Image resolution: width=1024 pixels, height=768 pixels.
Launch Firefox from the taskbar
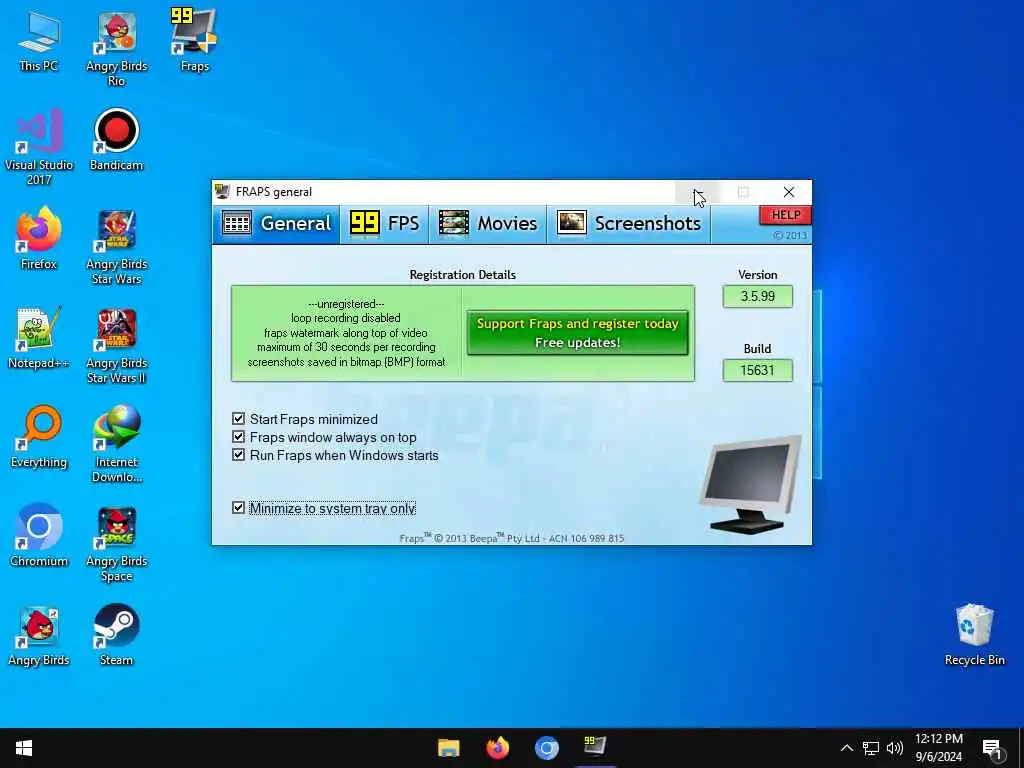tap(498, 748)
